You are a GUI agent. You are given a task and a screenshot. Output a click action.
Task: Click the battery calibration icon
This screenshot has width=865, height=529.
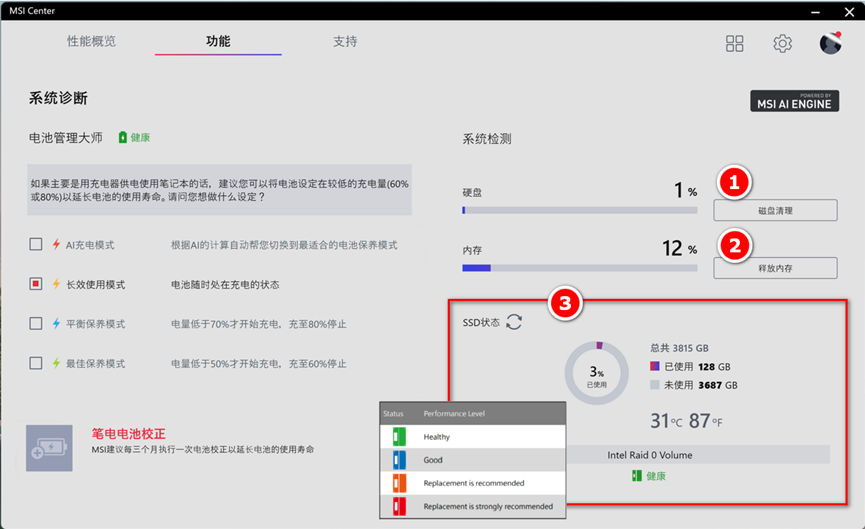[x=49, y=448]
